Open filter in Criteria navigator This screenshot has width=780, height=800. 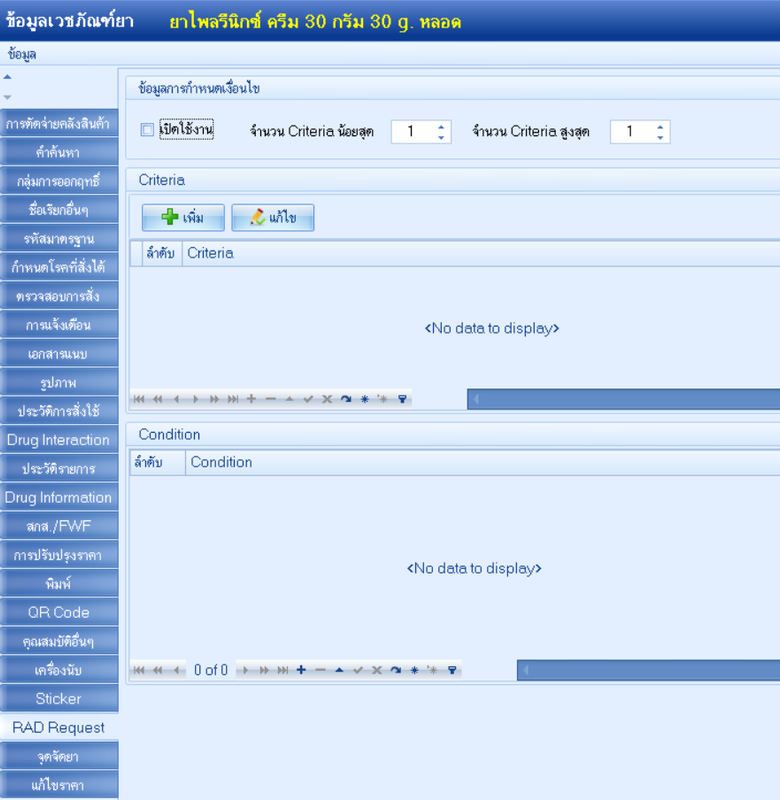pyautogui.click(x=402, y=399)
